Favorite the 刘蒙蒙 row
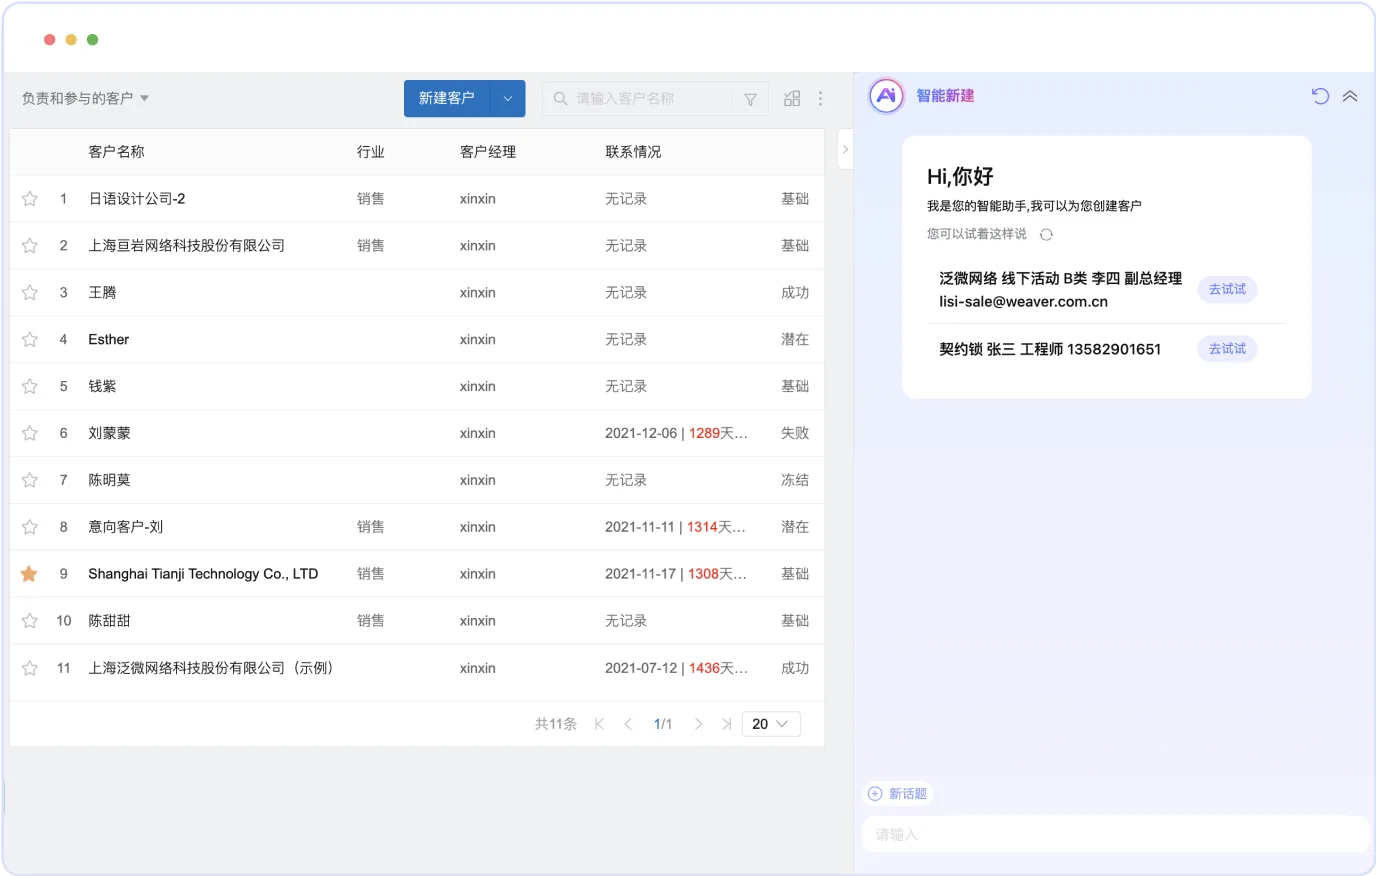This screenshot has width=1376, height=876. [30, 434]
